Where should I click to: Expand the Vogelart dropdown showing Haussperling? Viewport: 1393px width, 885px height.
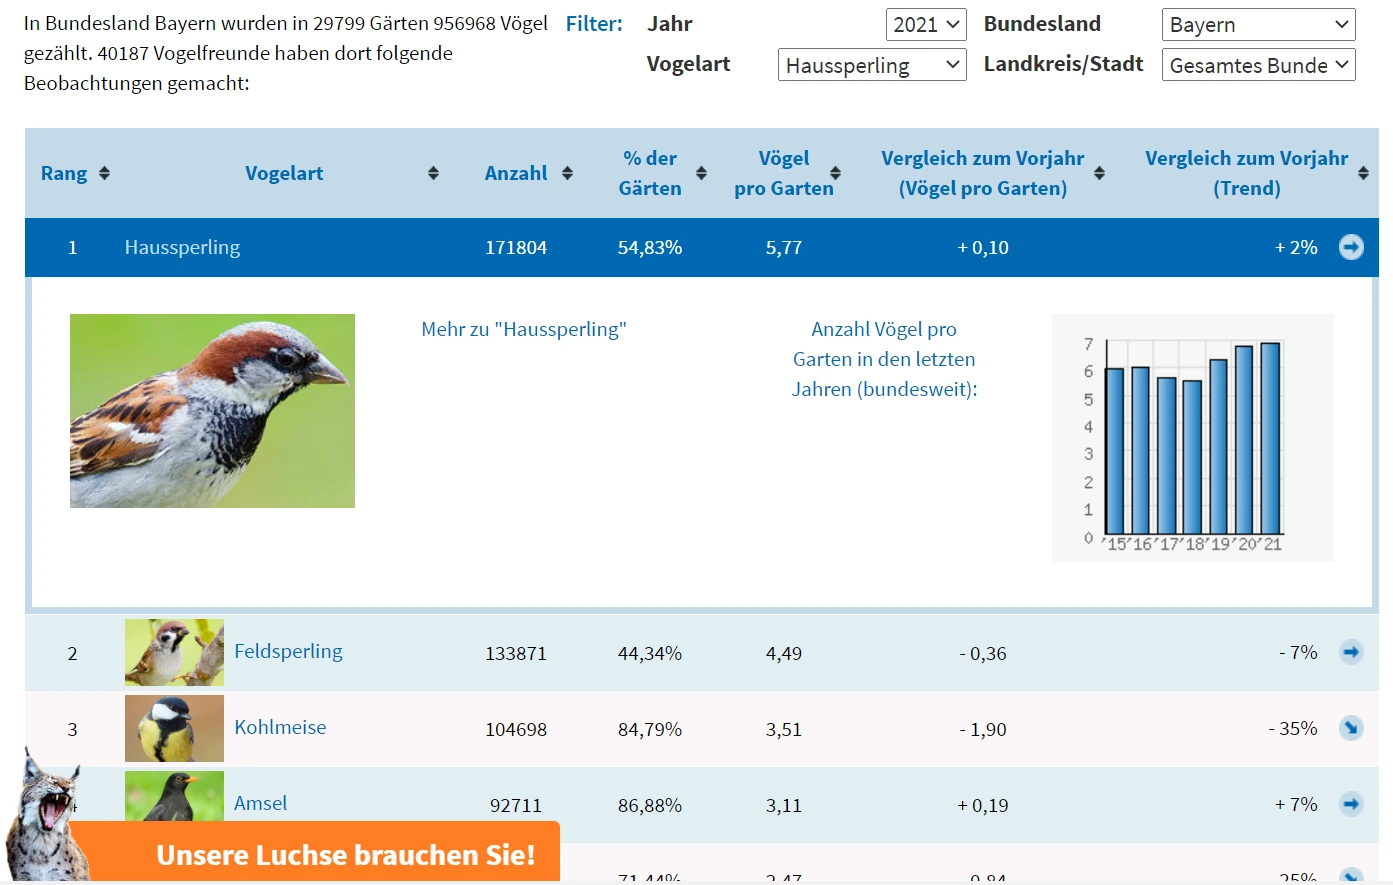point(871,66)
